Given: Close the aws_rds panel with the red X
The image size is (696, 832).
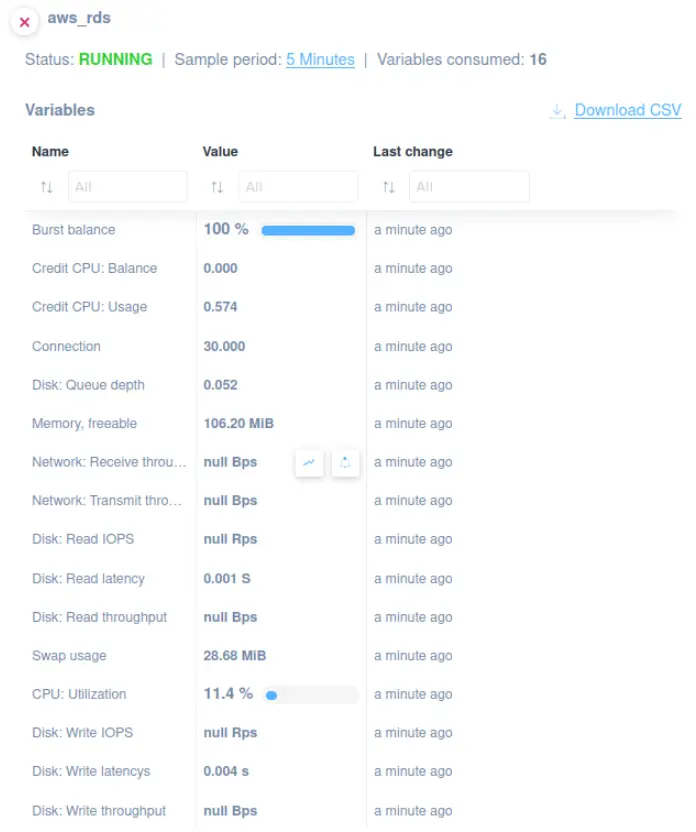Looking at the screenshot, I should tap(24, 22).
